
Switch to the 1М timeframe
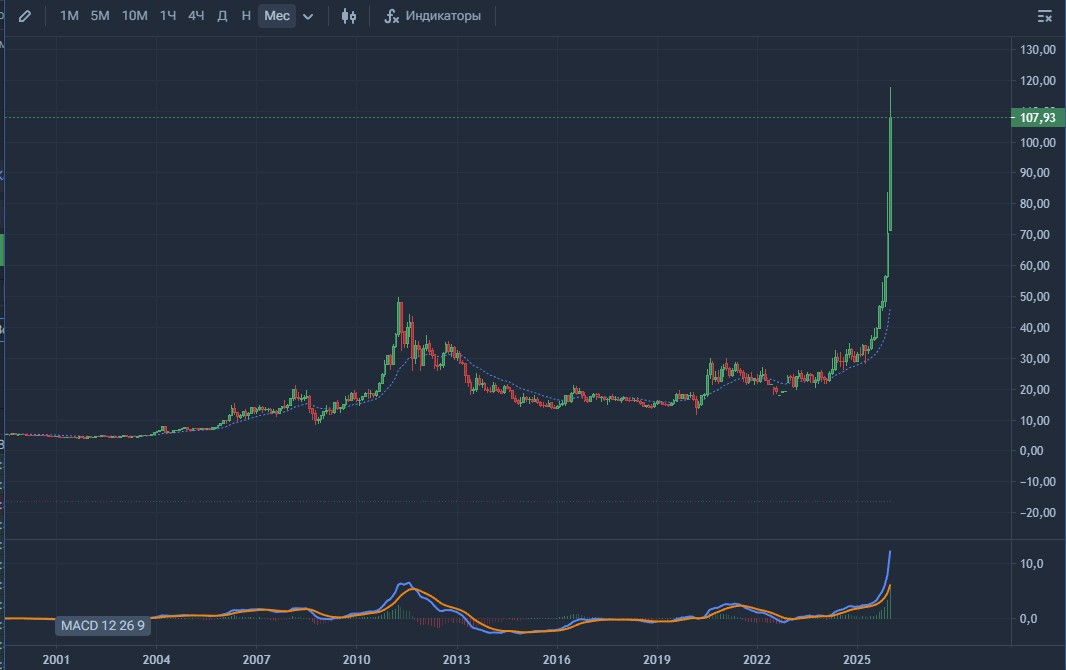click(69, 16)
